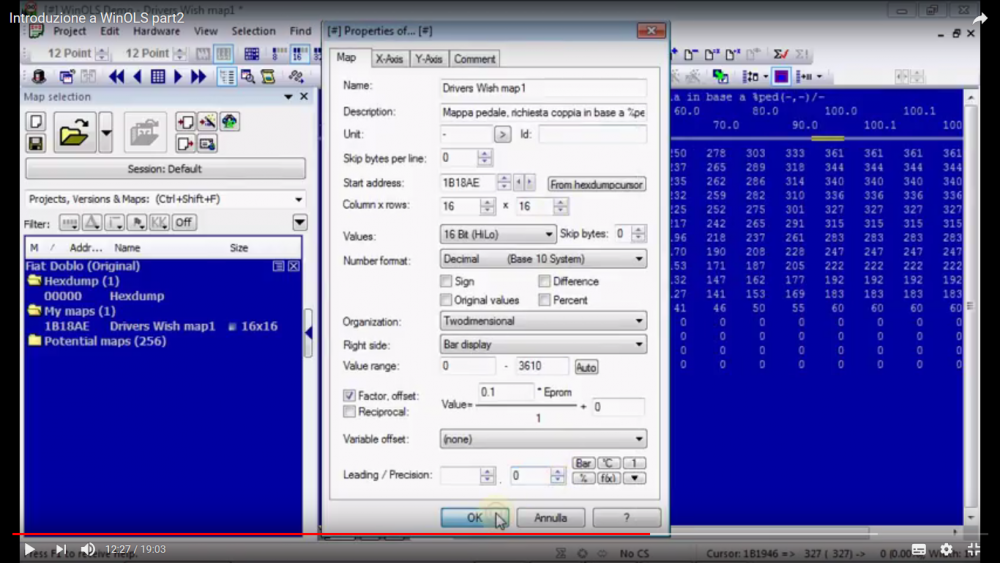Uncheck the Factor, offset checkbox
The width and height of the screenshot is (1000, 563).
point(349,395)
